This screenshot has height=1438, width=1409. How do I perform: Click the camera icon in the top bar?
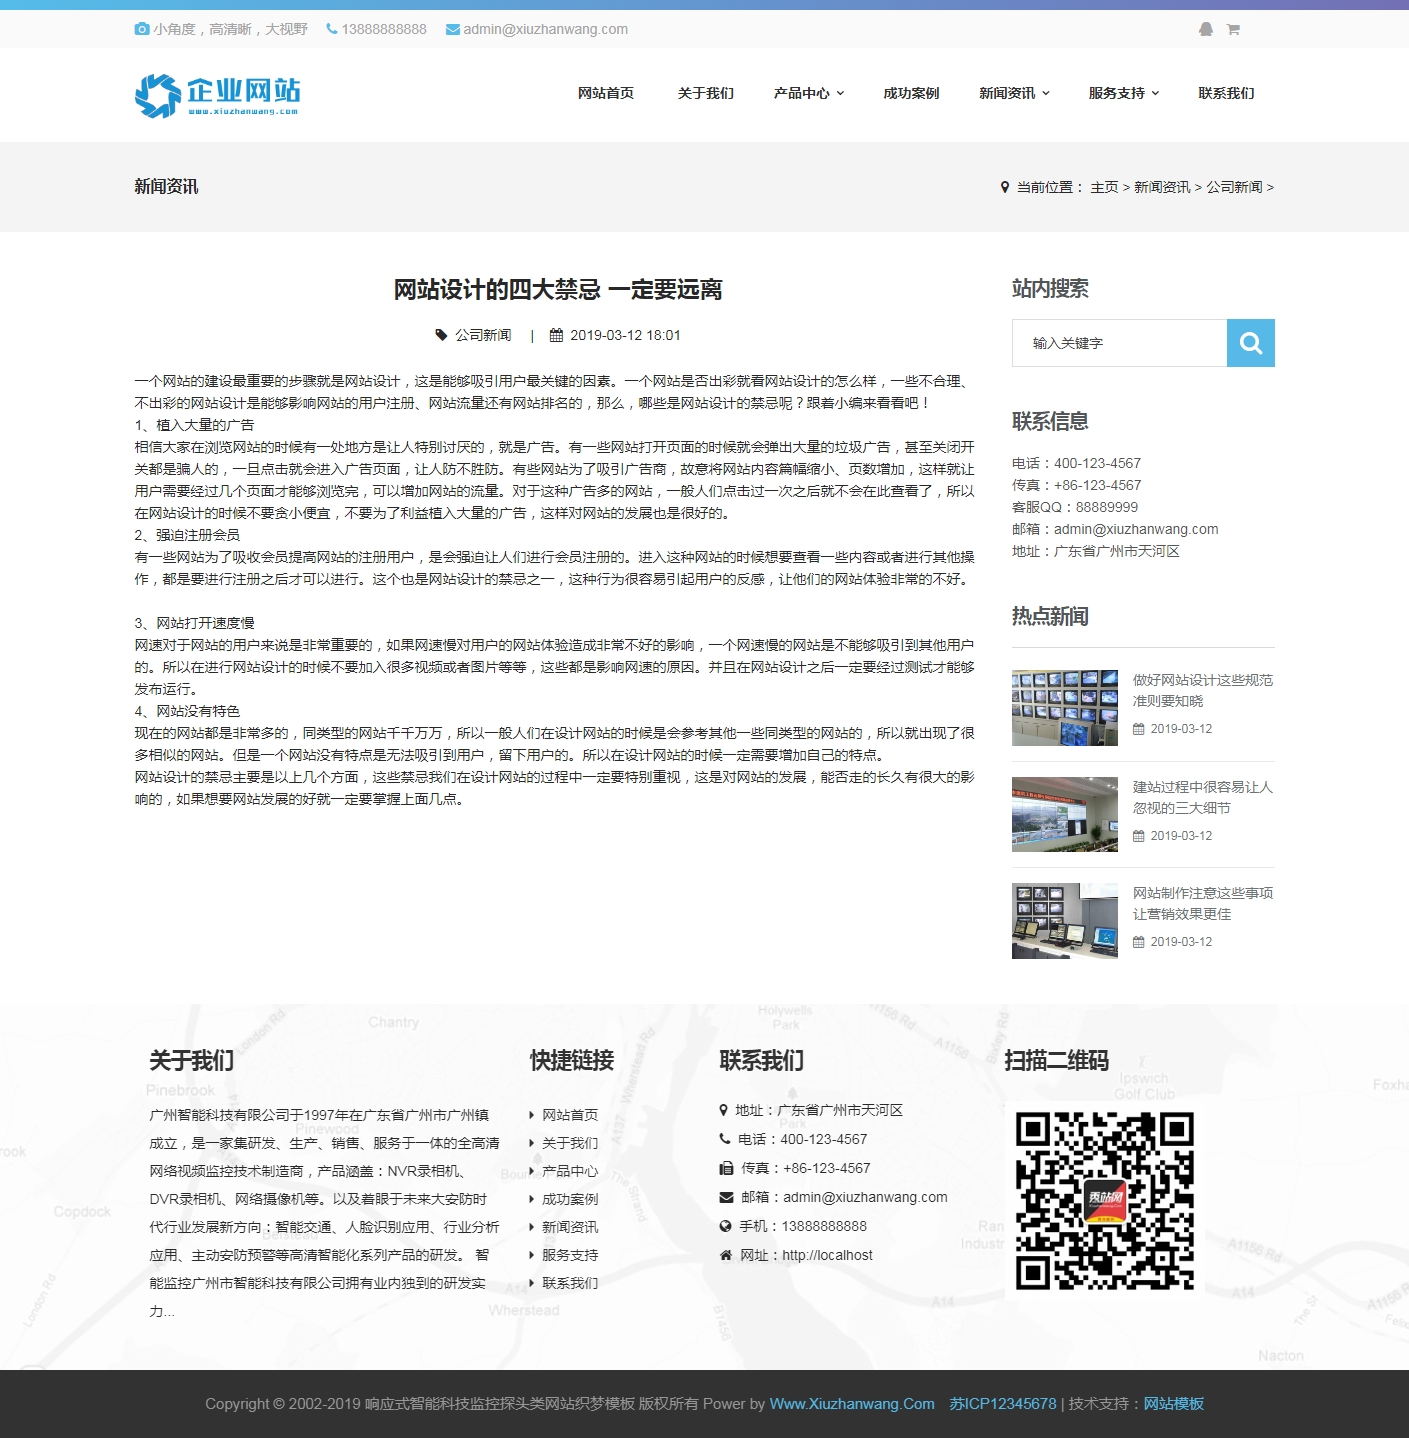pyautogui.click(x=142, y=30)
